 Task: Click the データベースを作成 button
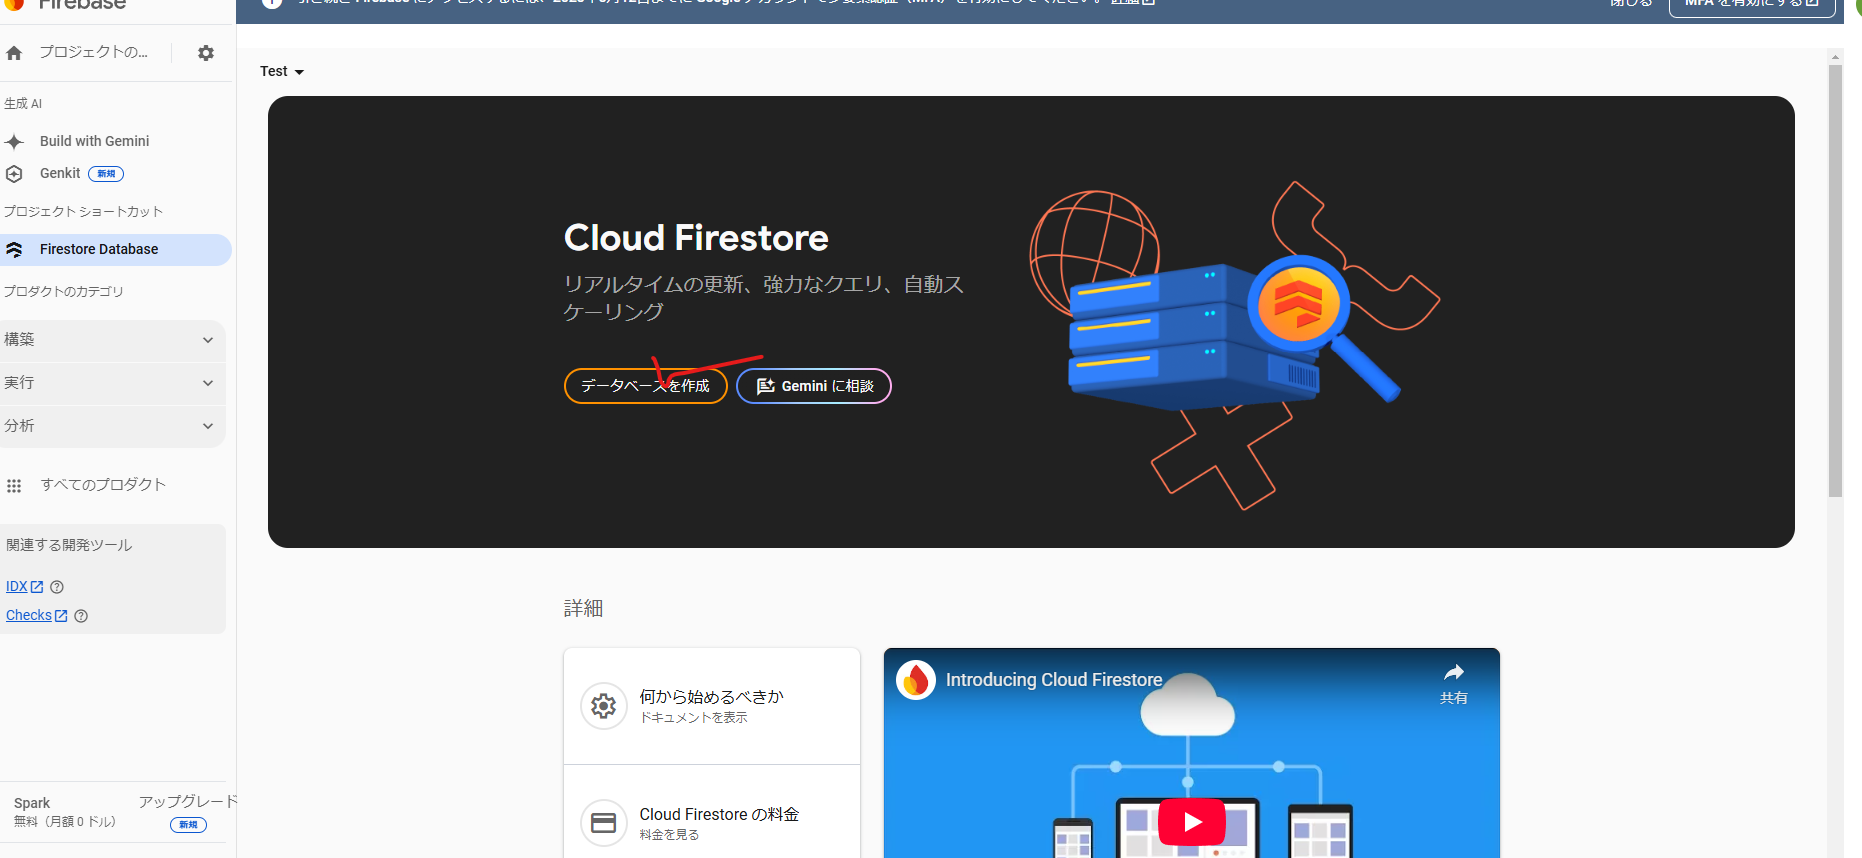(646, 386)
